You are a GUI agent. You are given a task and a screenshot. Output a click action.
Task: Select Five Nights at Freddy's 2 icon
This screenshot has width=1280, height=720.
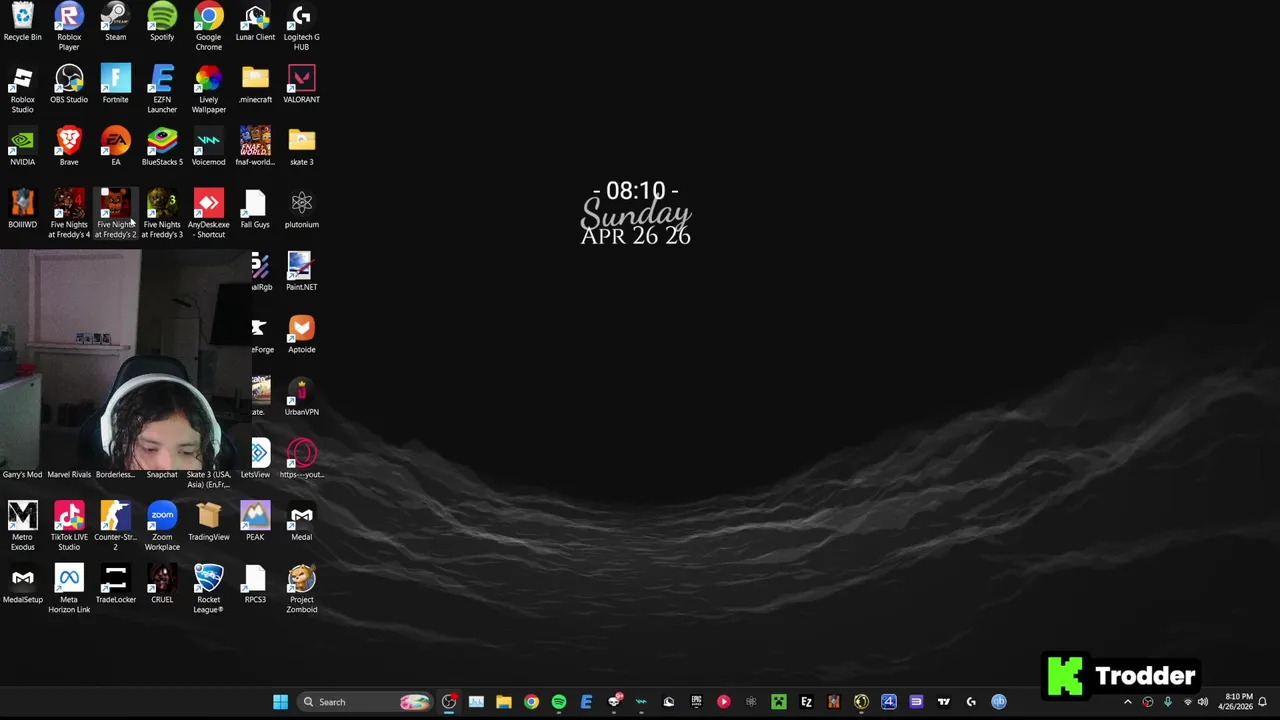[115, 214]
